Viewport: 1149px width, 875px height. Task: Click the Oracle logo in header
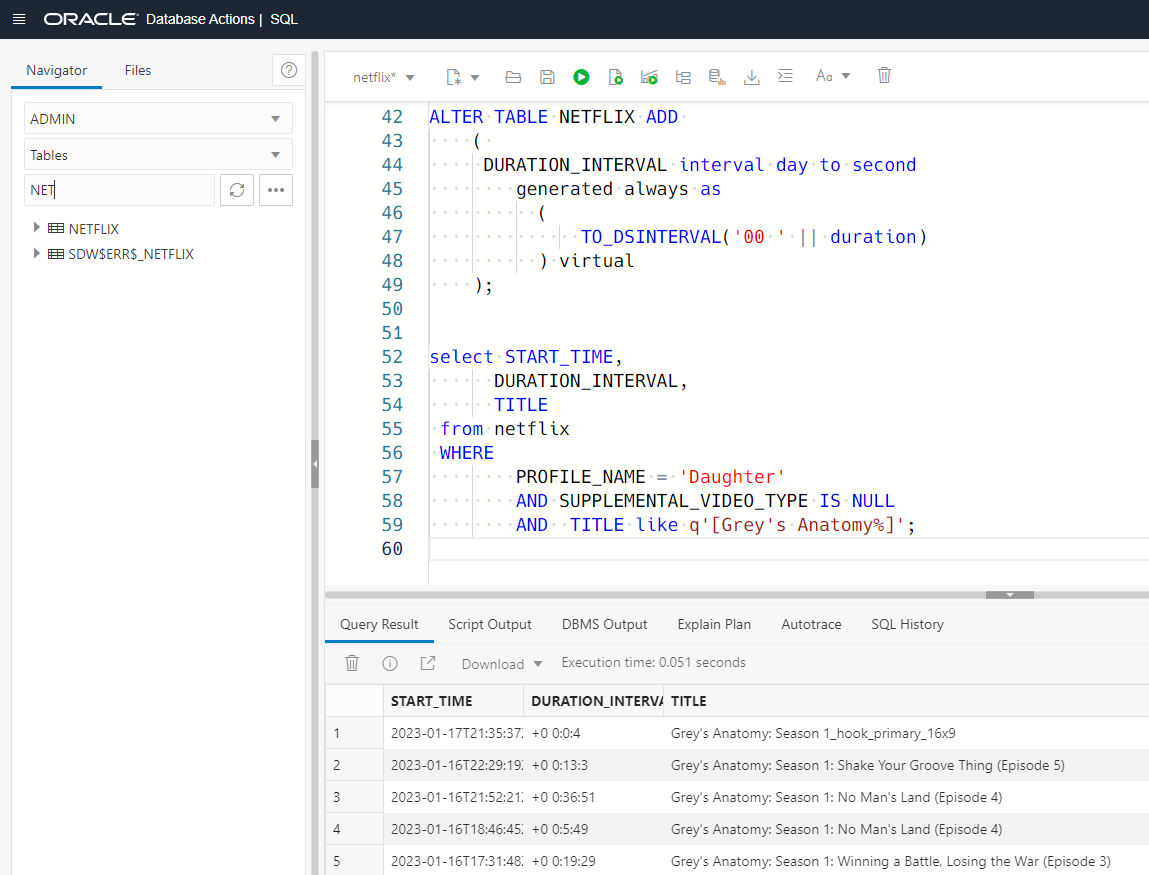pyautogui.click(x=91, y=19)
